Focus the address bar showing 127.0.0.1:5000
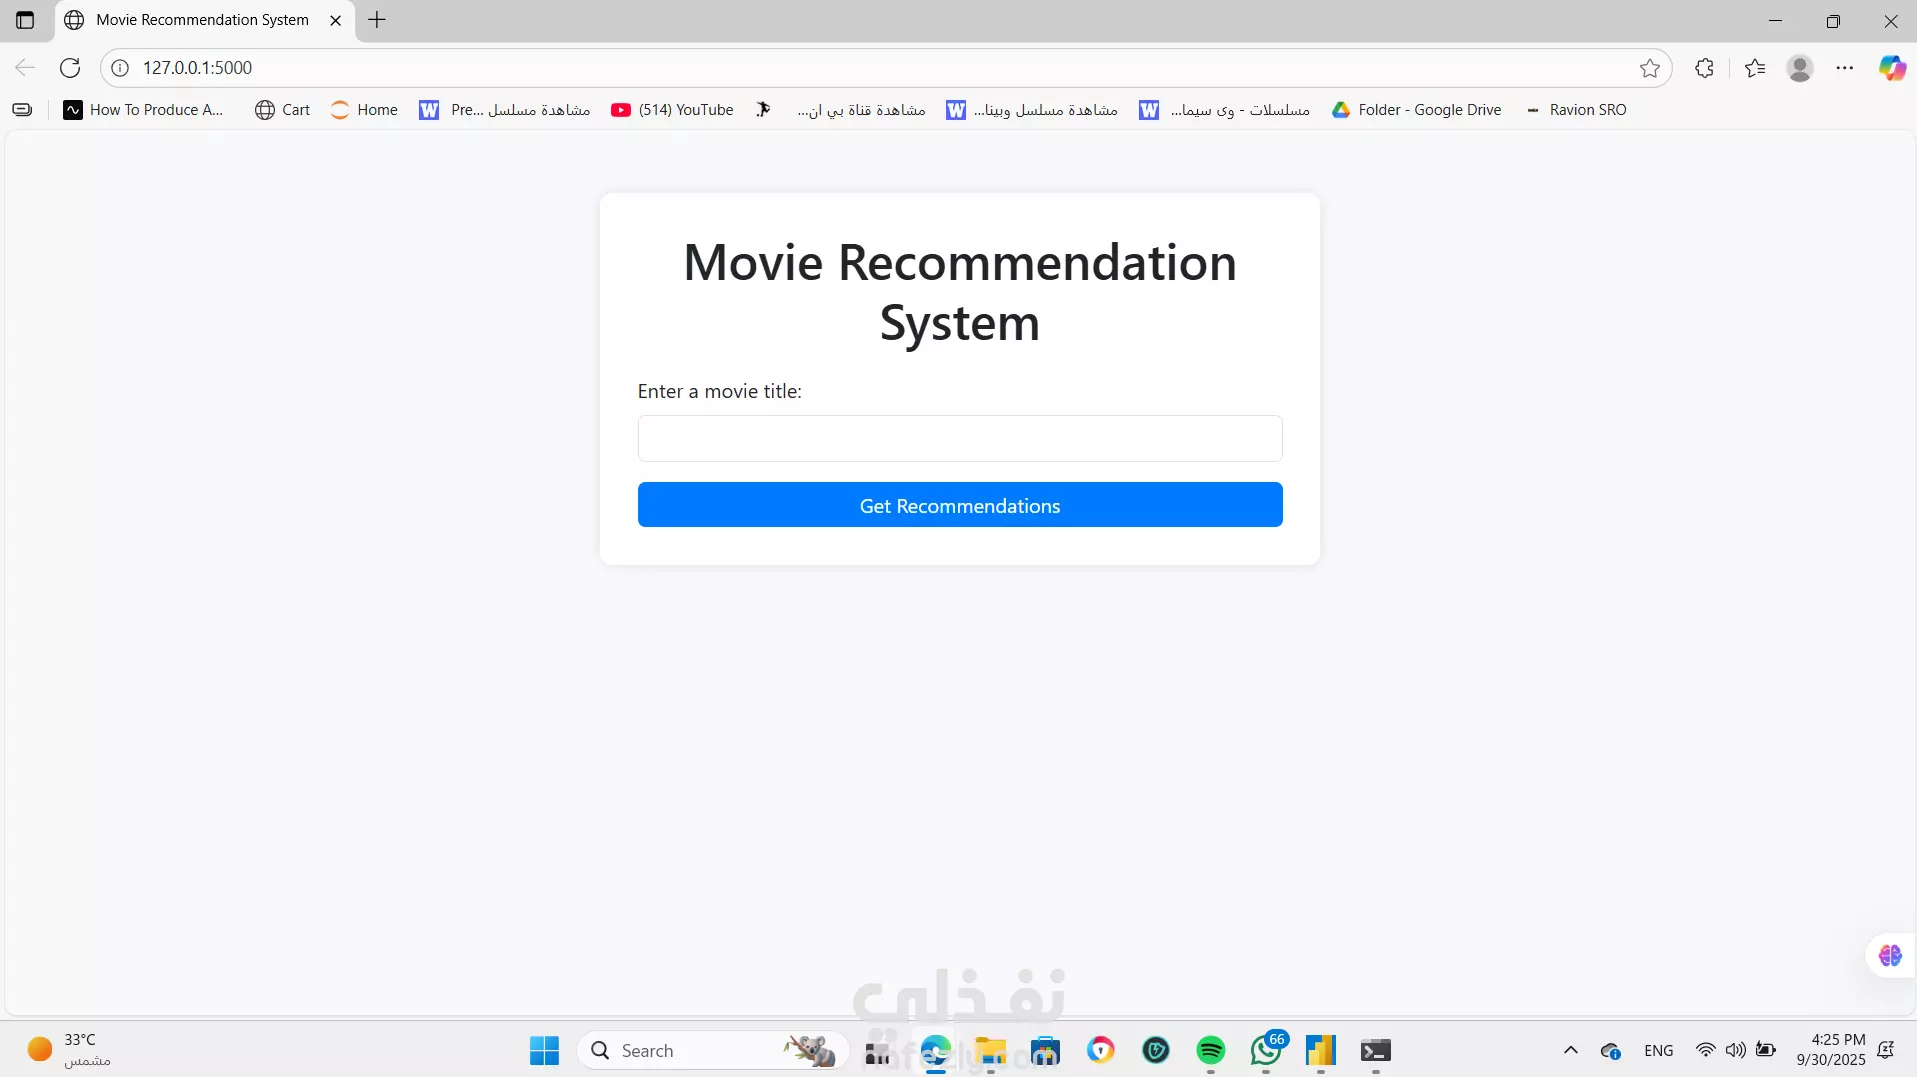The height and width of the screenshot is (1077, 1917). (885, 68)
